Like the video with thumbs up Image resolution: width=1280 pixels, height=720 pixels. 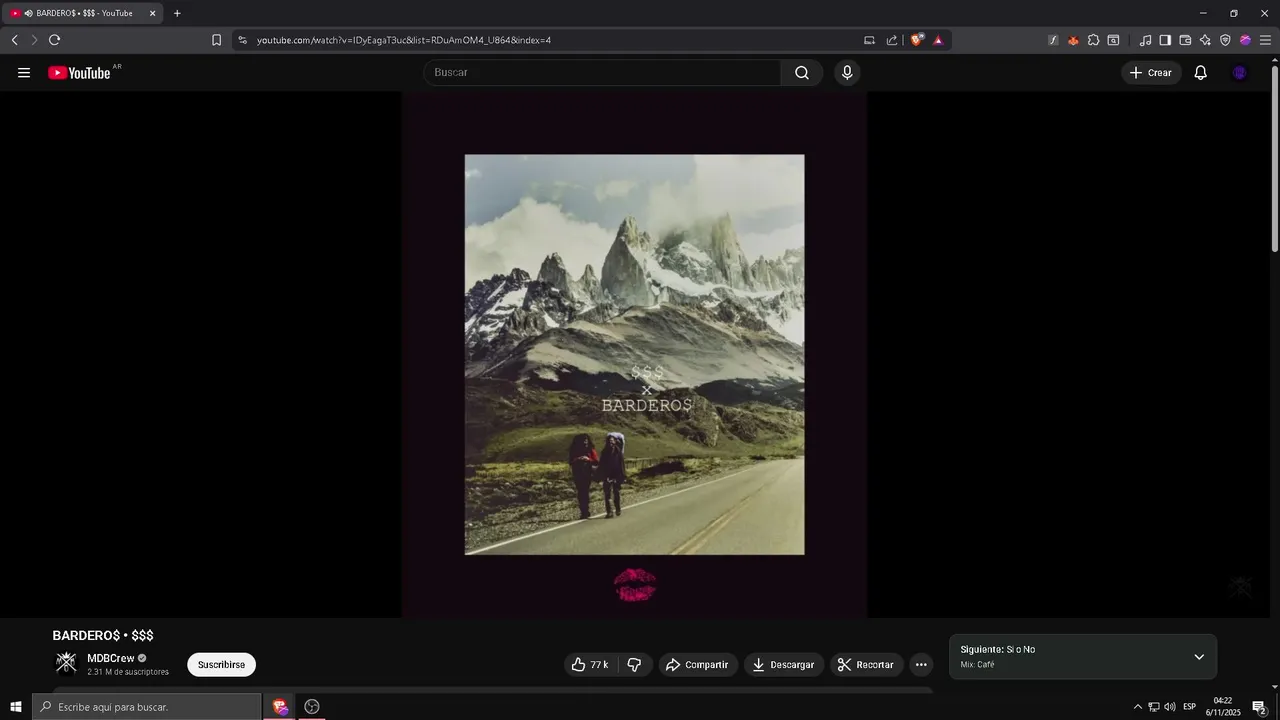(590, 665)
